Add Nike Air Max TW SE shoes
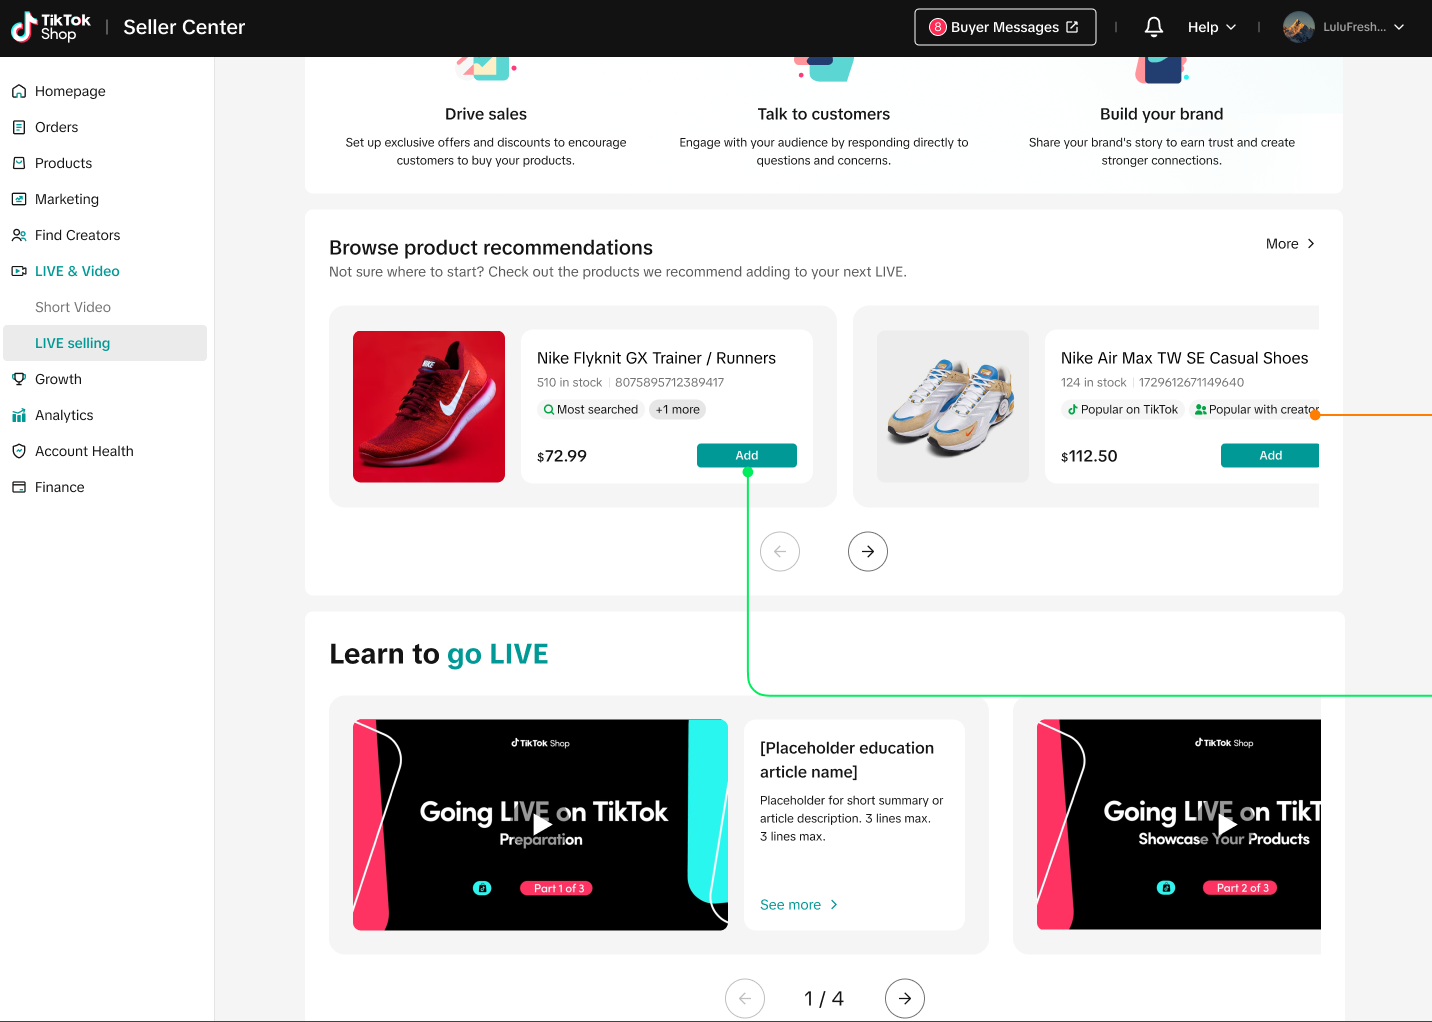The width and height of the screenshot is (1432, 1022). coord(1269,455)
